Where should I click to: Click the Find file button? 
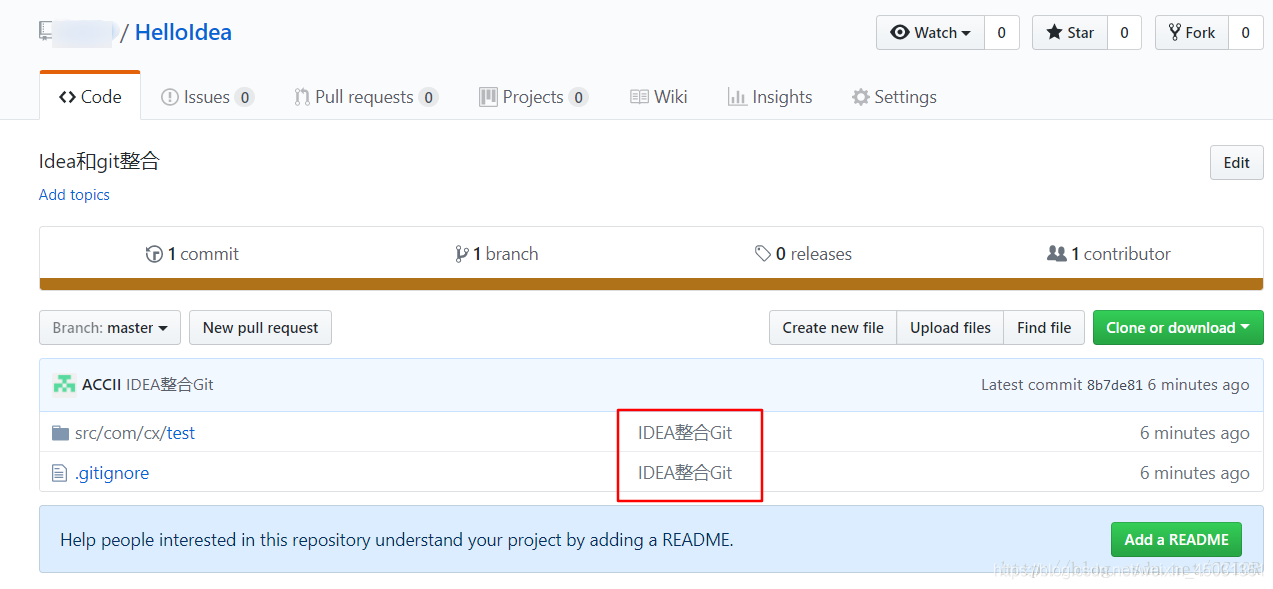(x=1044, y=328)
